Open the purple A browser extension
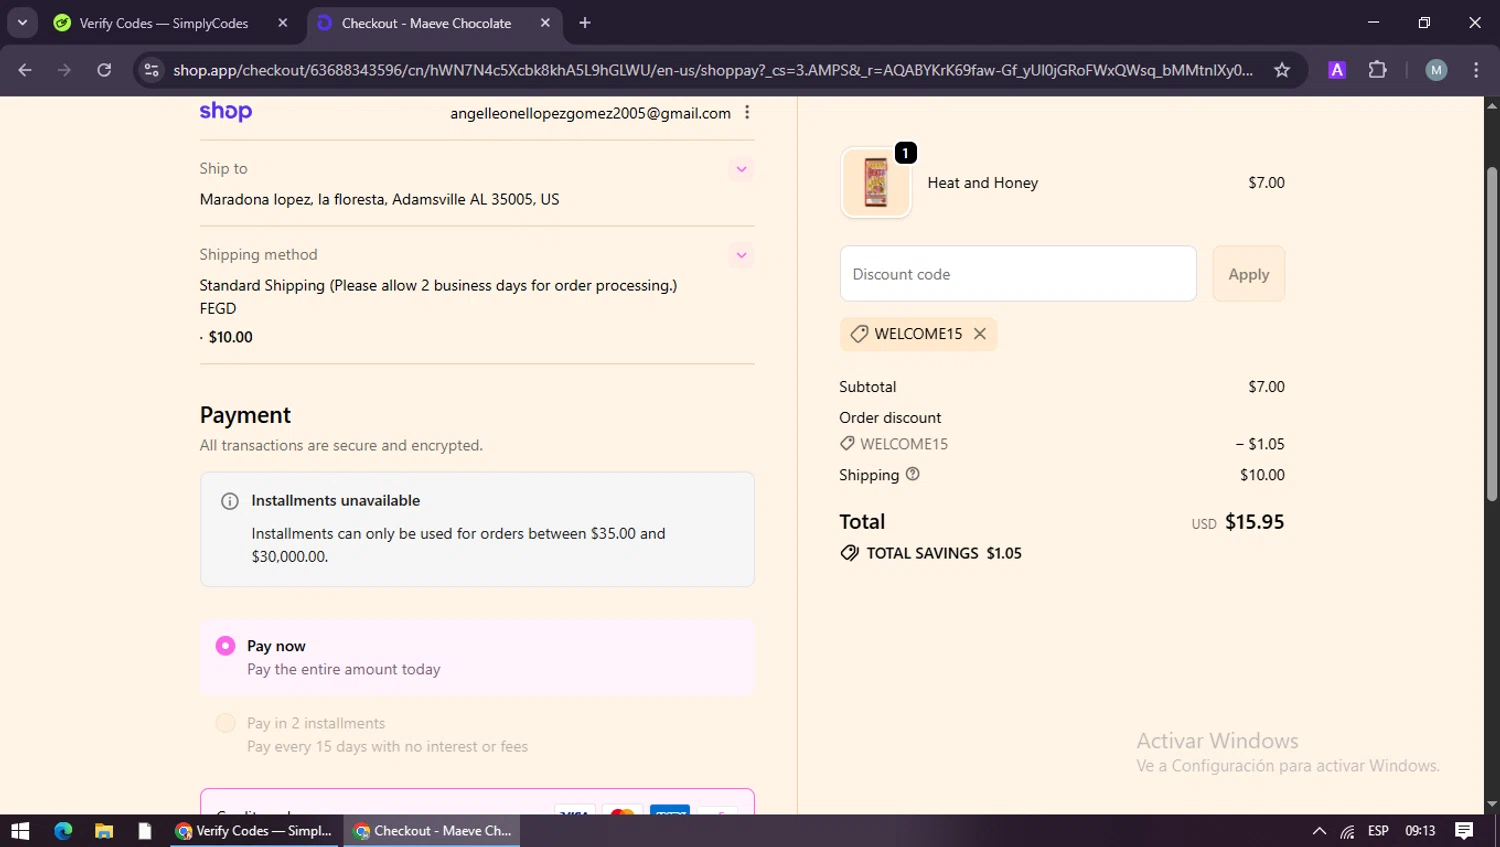 tap(1337, 70)
